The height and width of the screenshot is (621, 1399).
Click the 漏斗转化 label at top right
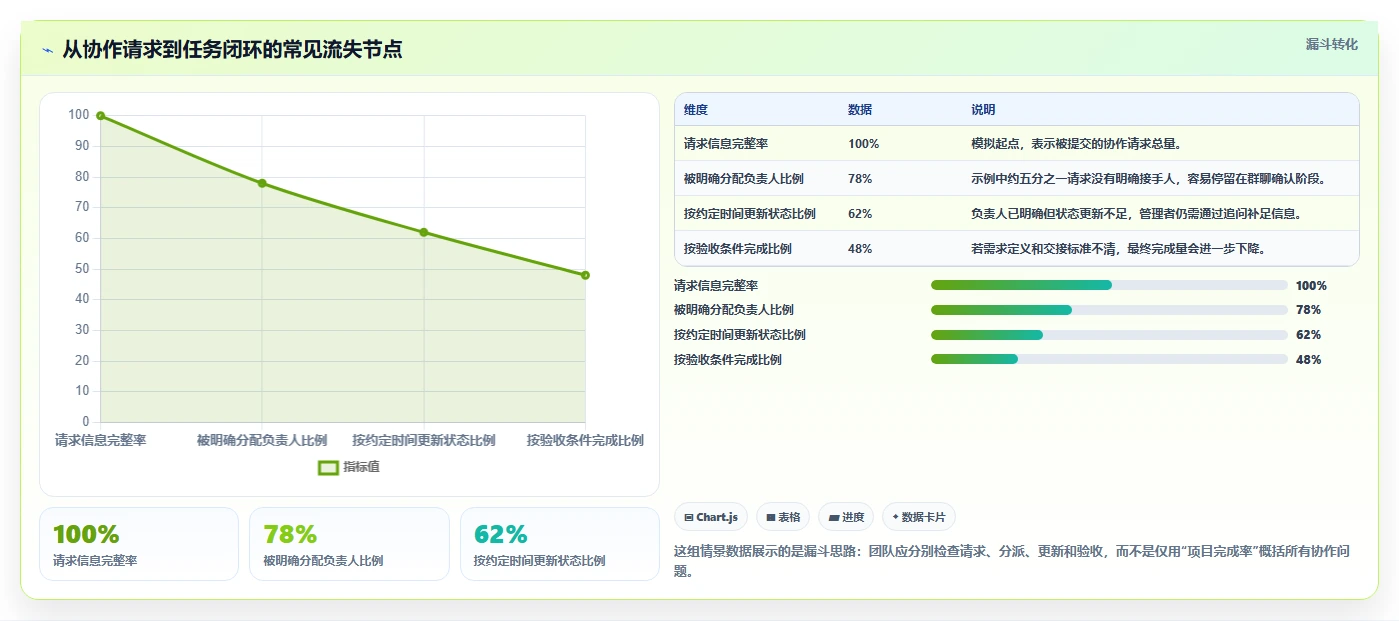click(1332, 44)
